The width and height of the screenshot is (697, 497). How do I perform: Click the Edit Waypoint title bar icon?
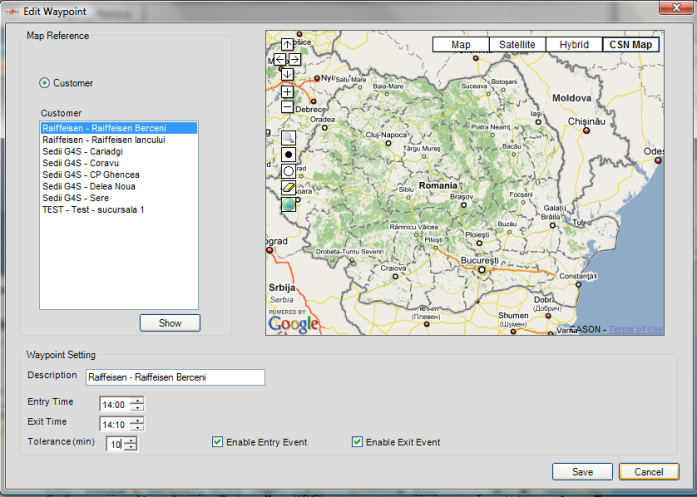tap(12, 12)
